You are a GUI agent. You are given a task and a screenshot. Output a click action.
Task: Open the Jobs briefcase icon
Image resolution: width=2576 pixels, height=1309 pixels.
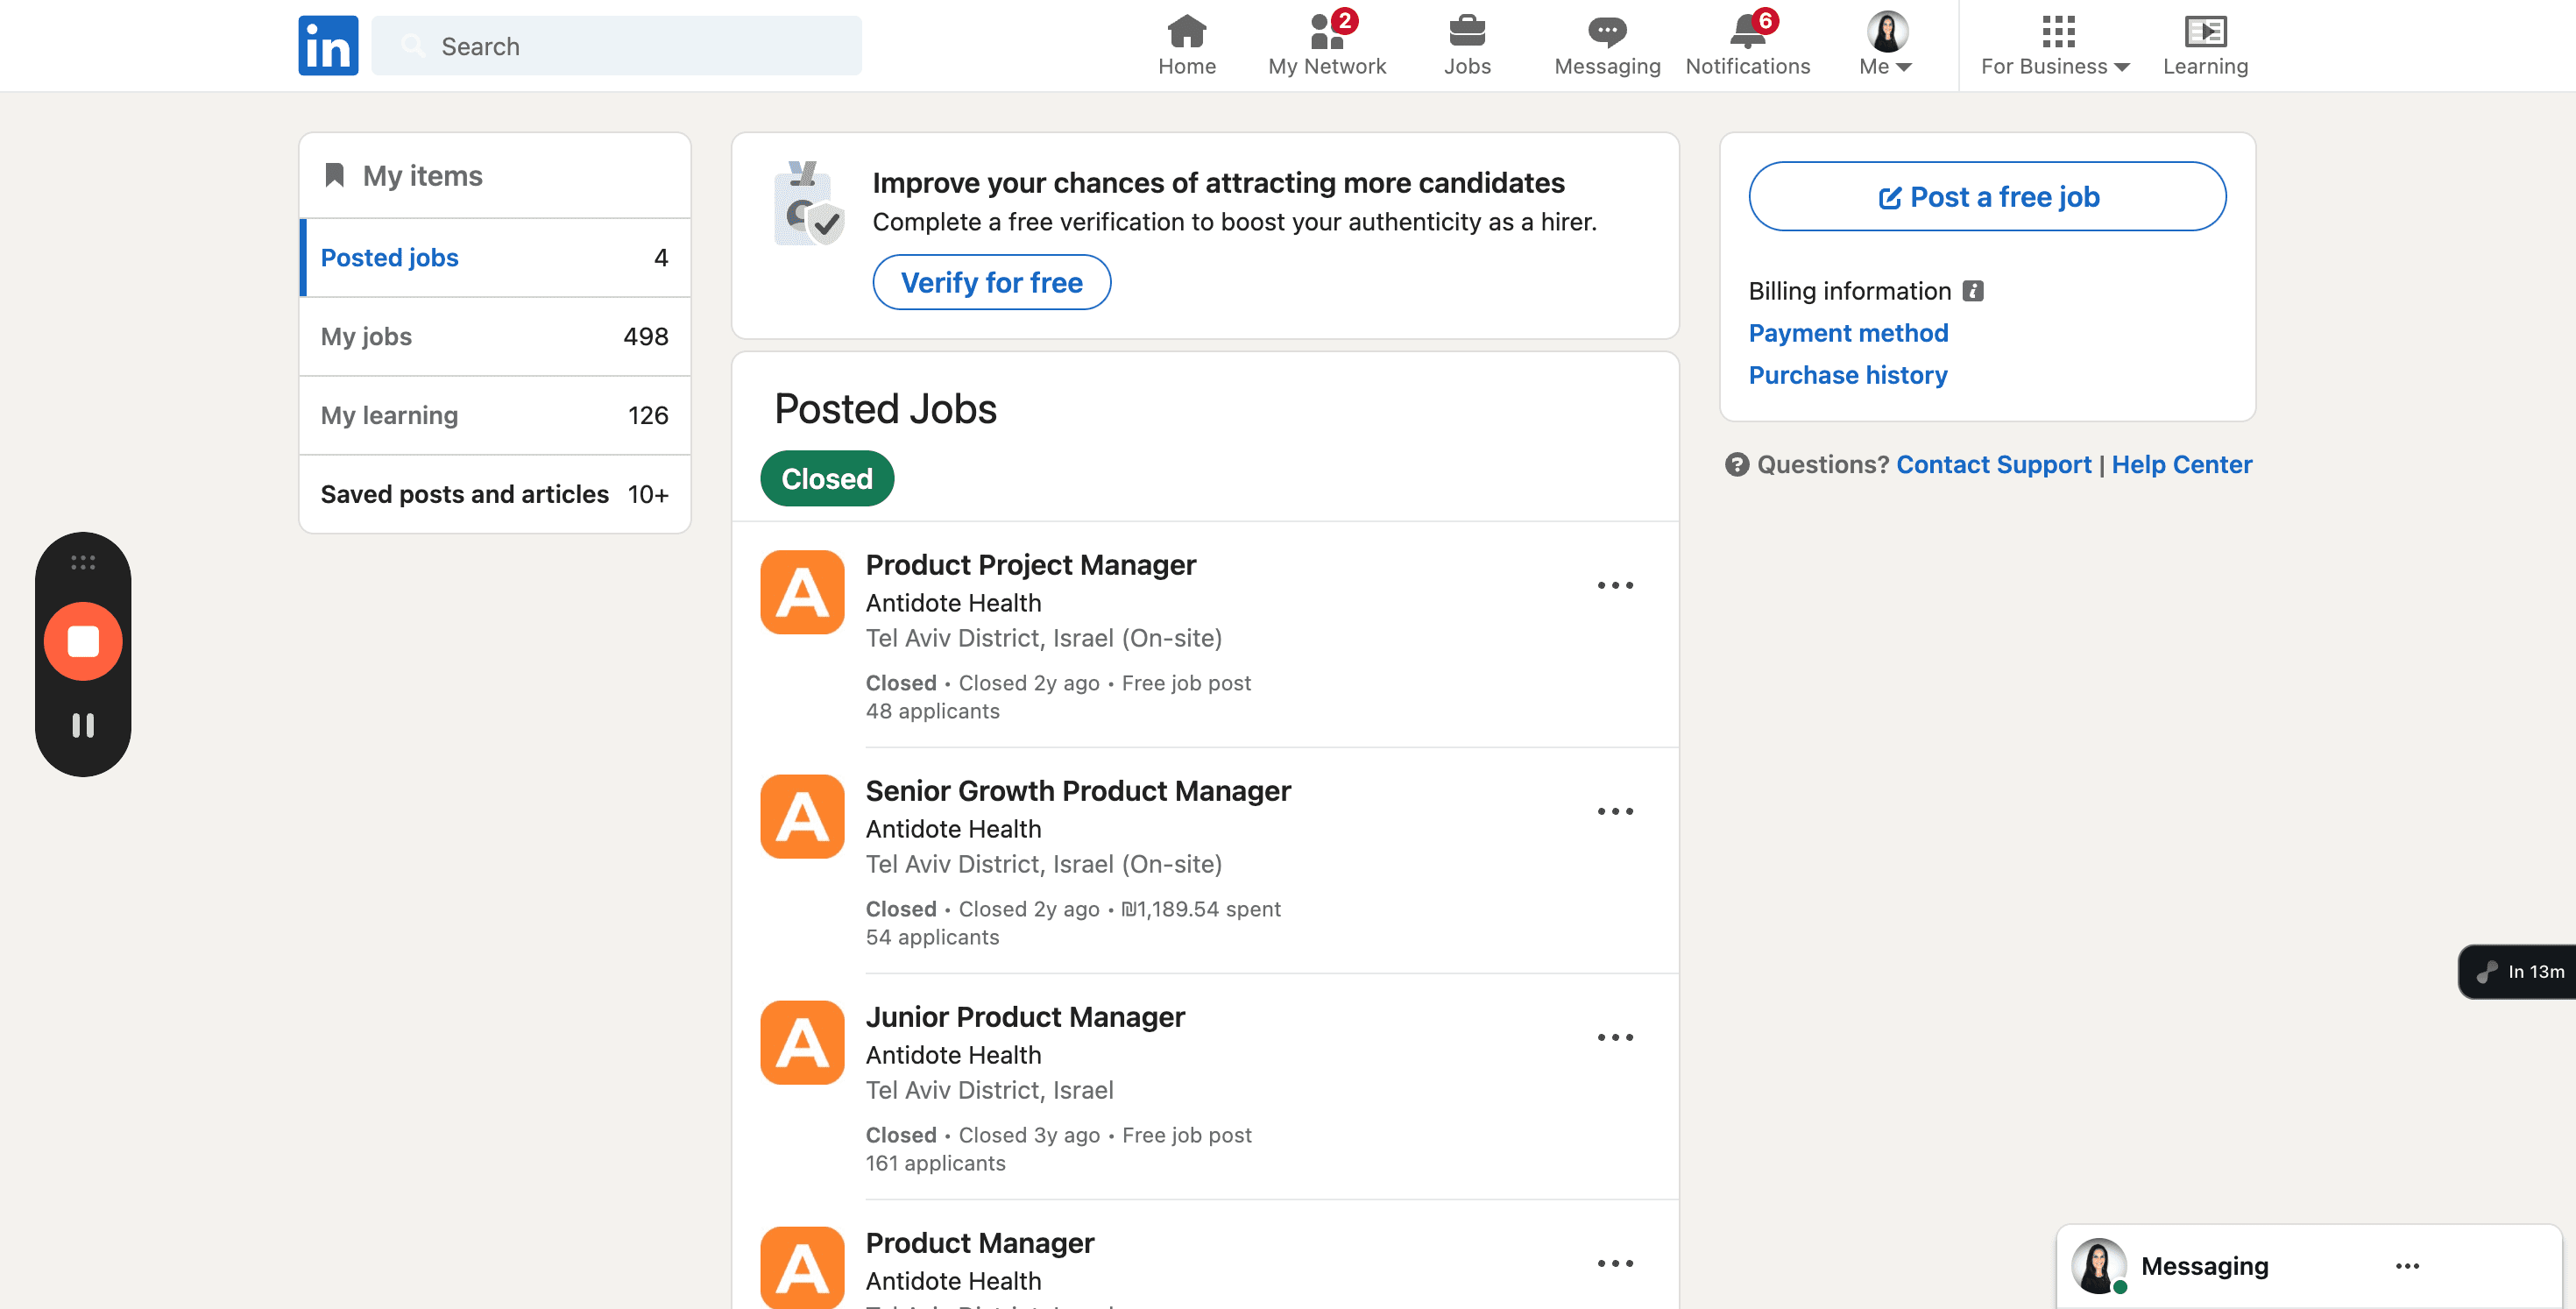[1467, 31]
